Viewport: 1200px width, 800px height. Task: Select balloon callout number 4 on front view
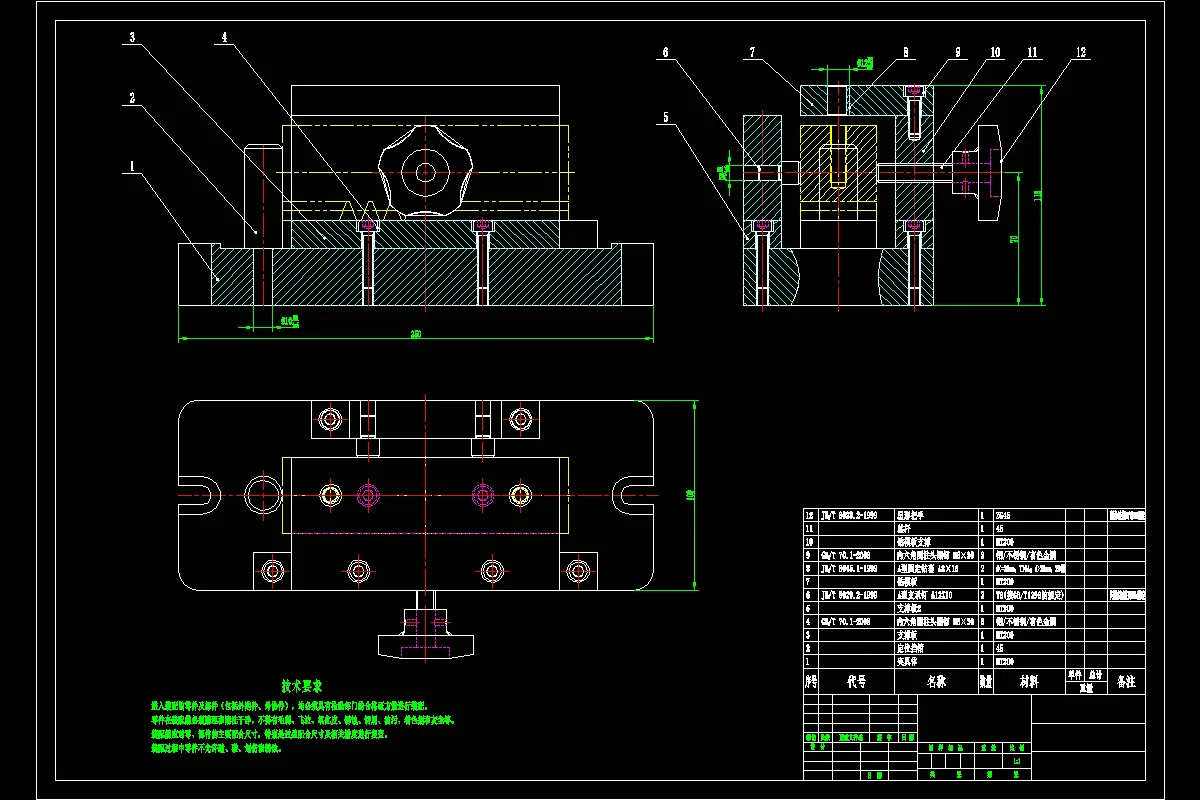[223, 38]
